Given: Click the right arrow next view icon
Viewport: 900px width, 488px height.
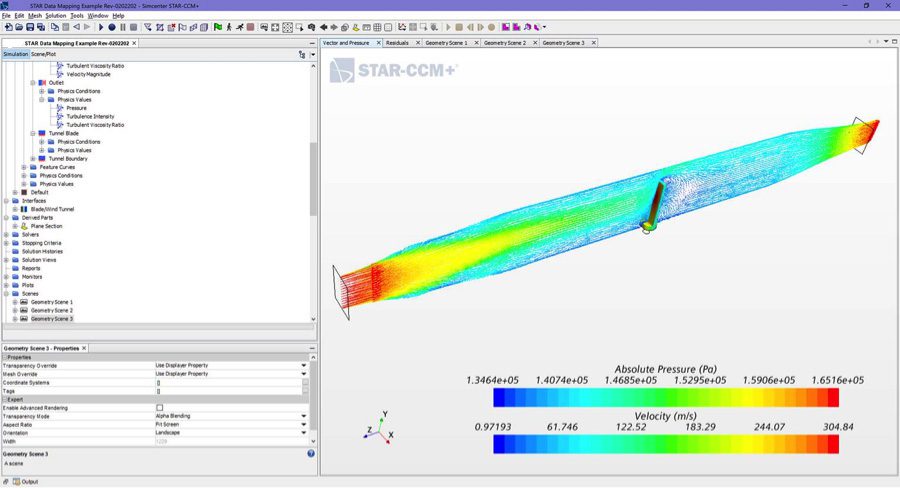Looking at the screenshot, I should coord(334,27).
